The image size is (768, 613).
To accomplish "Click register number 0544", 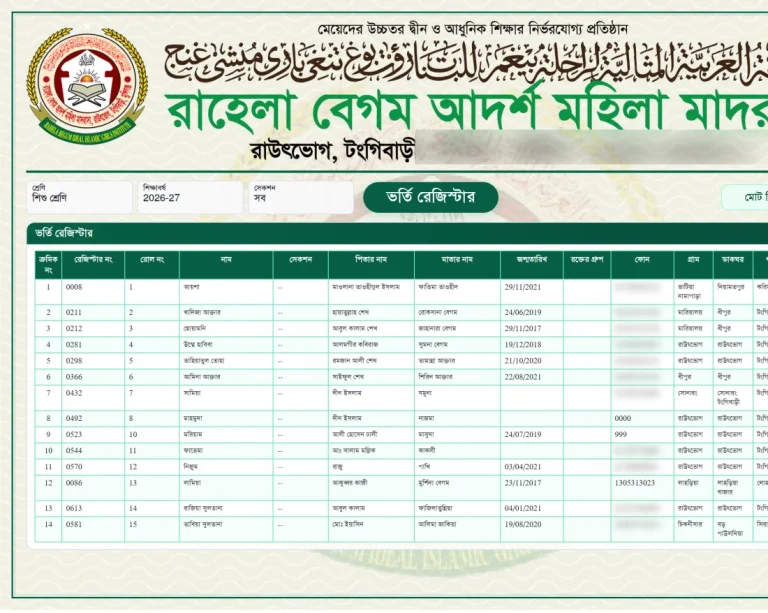I will (x=74, y=450).
